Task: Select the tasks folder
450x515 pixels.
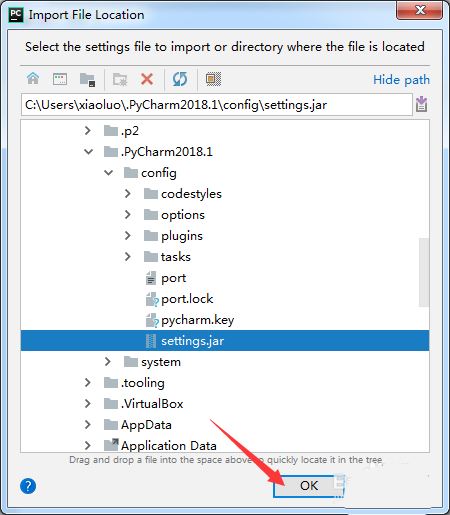Action: point(176,257)
